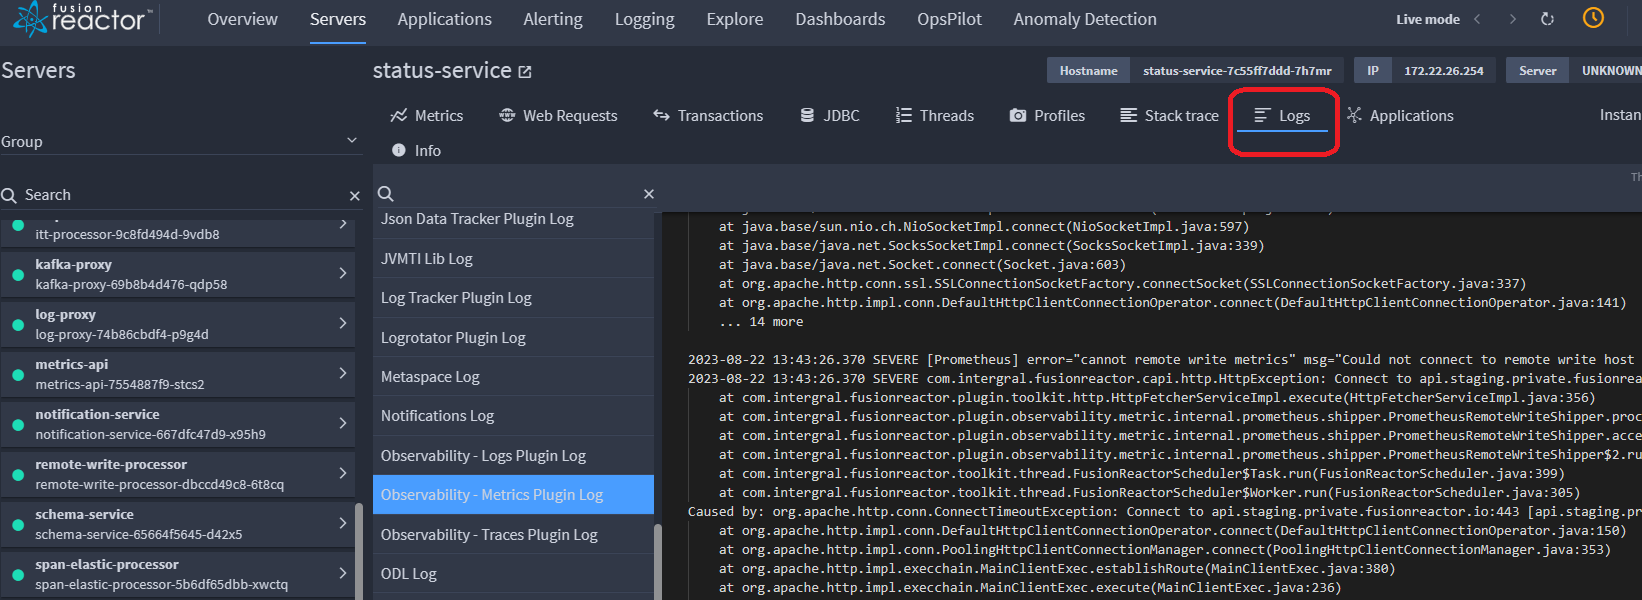The image size is (1642, 600).
Task: Expand the itt-processor server entry
Action: click(x=343, y=224)
